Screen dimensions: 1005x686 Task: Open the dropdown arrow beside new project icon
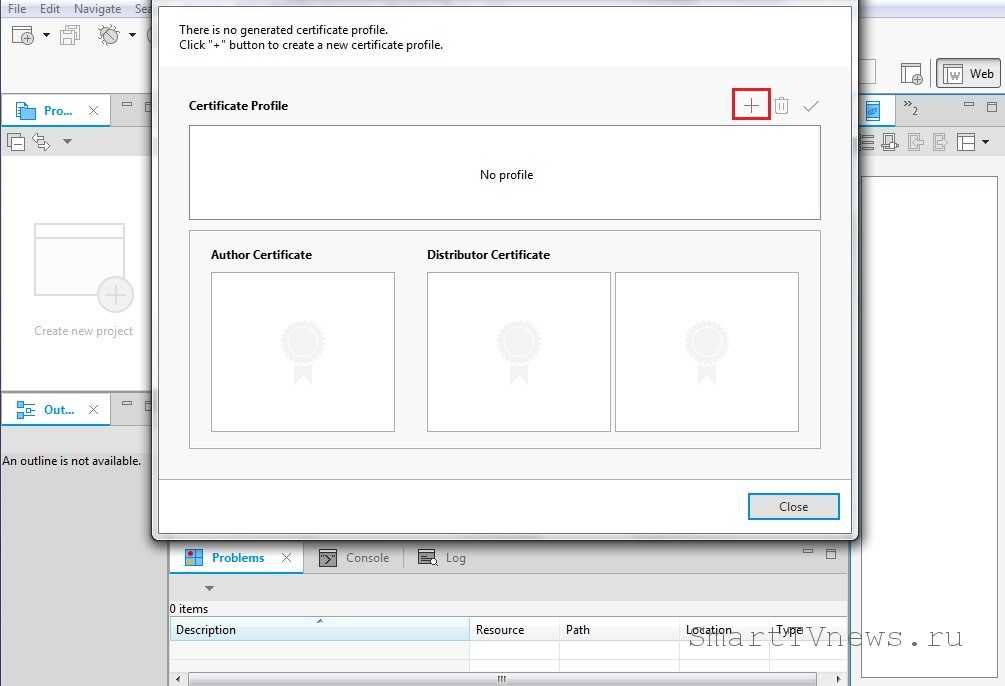click(46, 36)
